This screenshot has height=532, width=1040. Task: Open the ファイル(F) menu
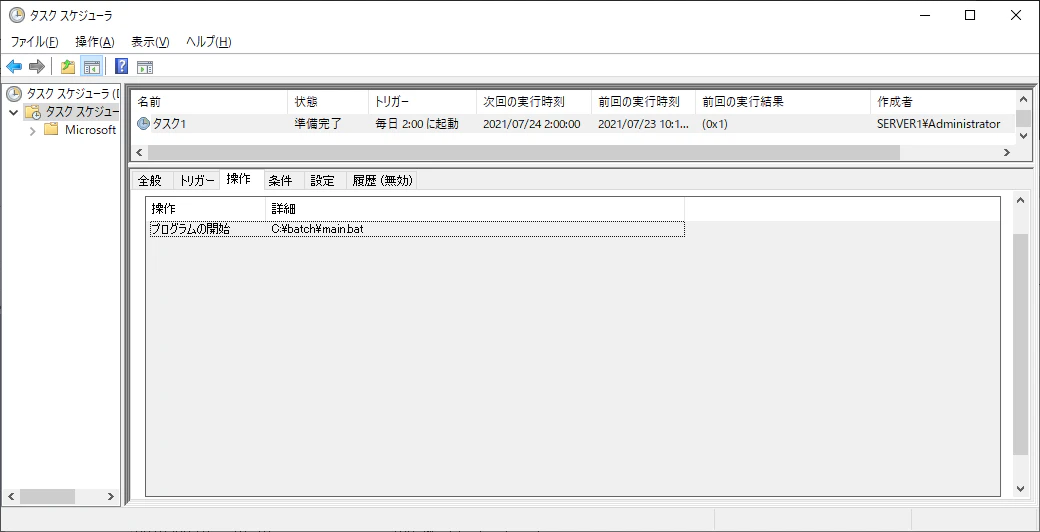coord(34,42)
